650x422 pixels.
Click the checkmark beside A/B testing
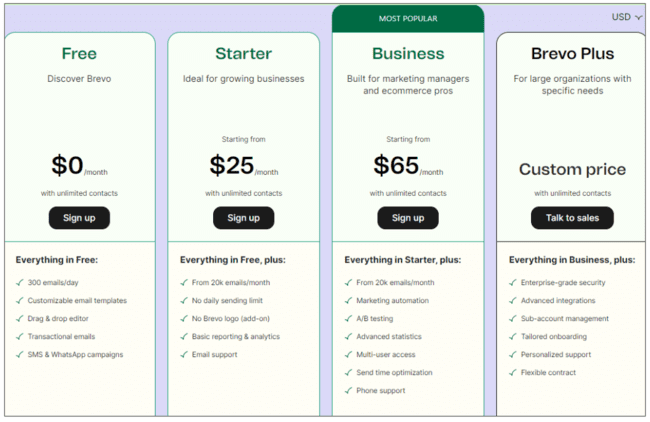(x=348, y=319)
